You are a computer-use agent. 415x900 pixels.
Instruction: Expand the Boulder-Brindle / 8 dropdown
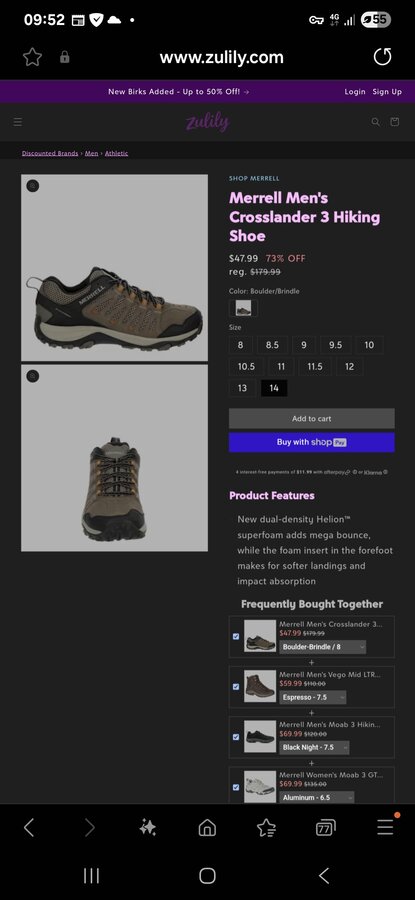(x=323, y=647)
